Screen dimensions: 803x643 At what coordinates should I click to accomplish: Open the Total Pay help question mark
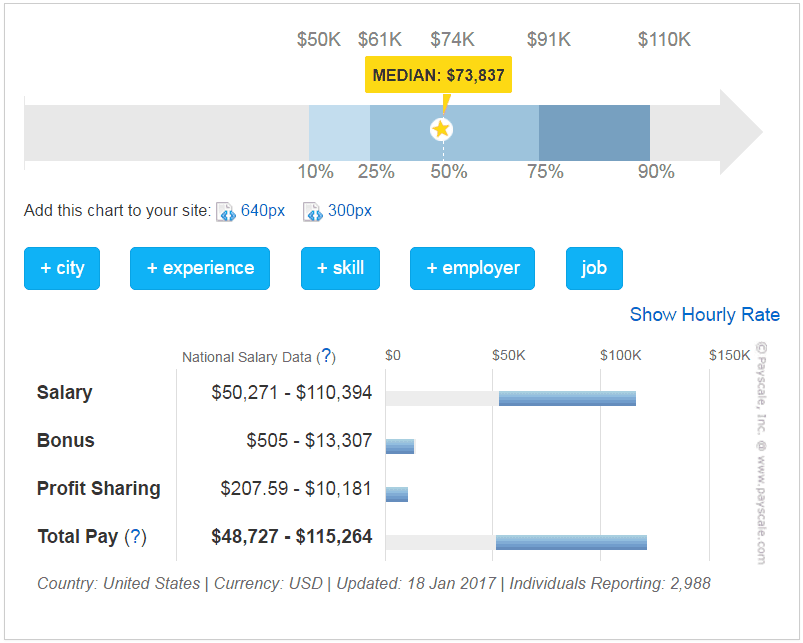pos(135,537)
